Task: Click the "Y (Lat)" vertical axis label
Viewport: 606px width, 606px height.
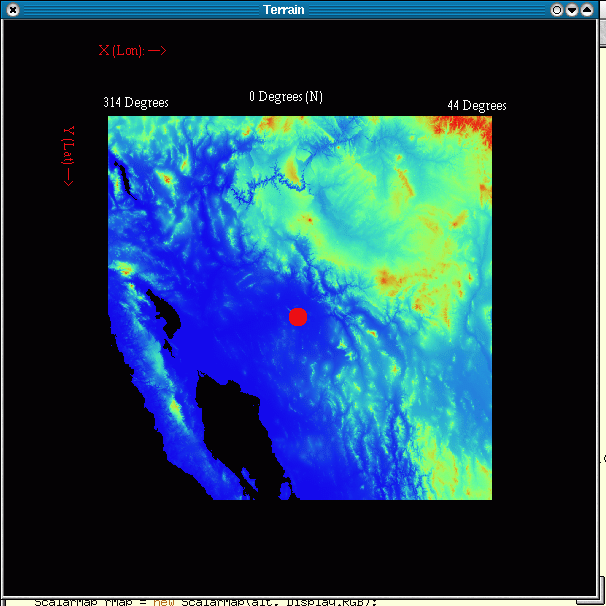Action: pyautogui.click(x=68, y=144)
